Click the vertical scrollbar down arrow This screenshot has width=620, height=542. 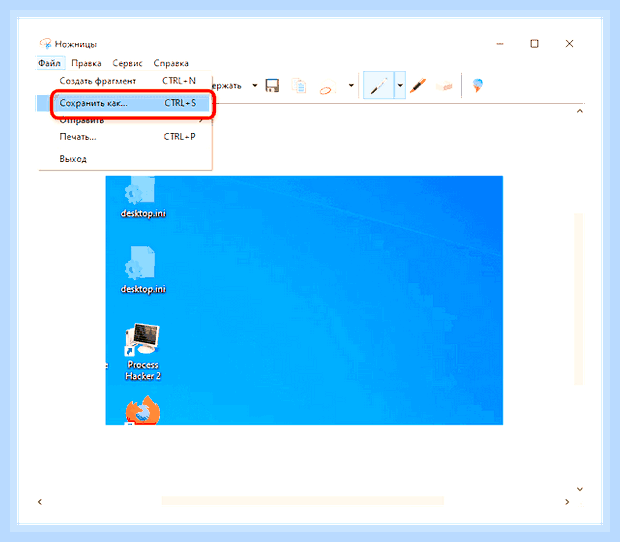tap(580, 489)
